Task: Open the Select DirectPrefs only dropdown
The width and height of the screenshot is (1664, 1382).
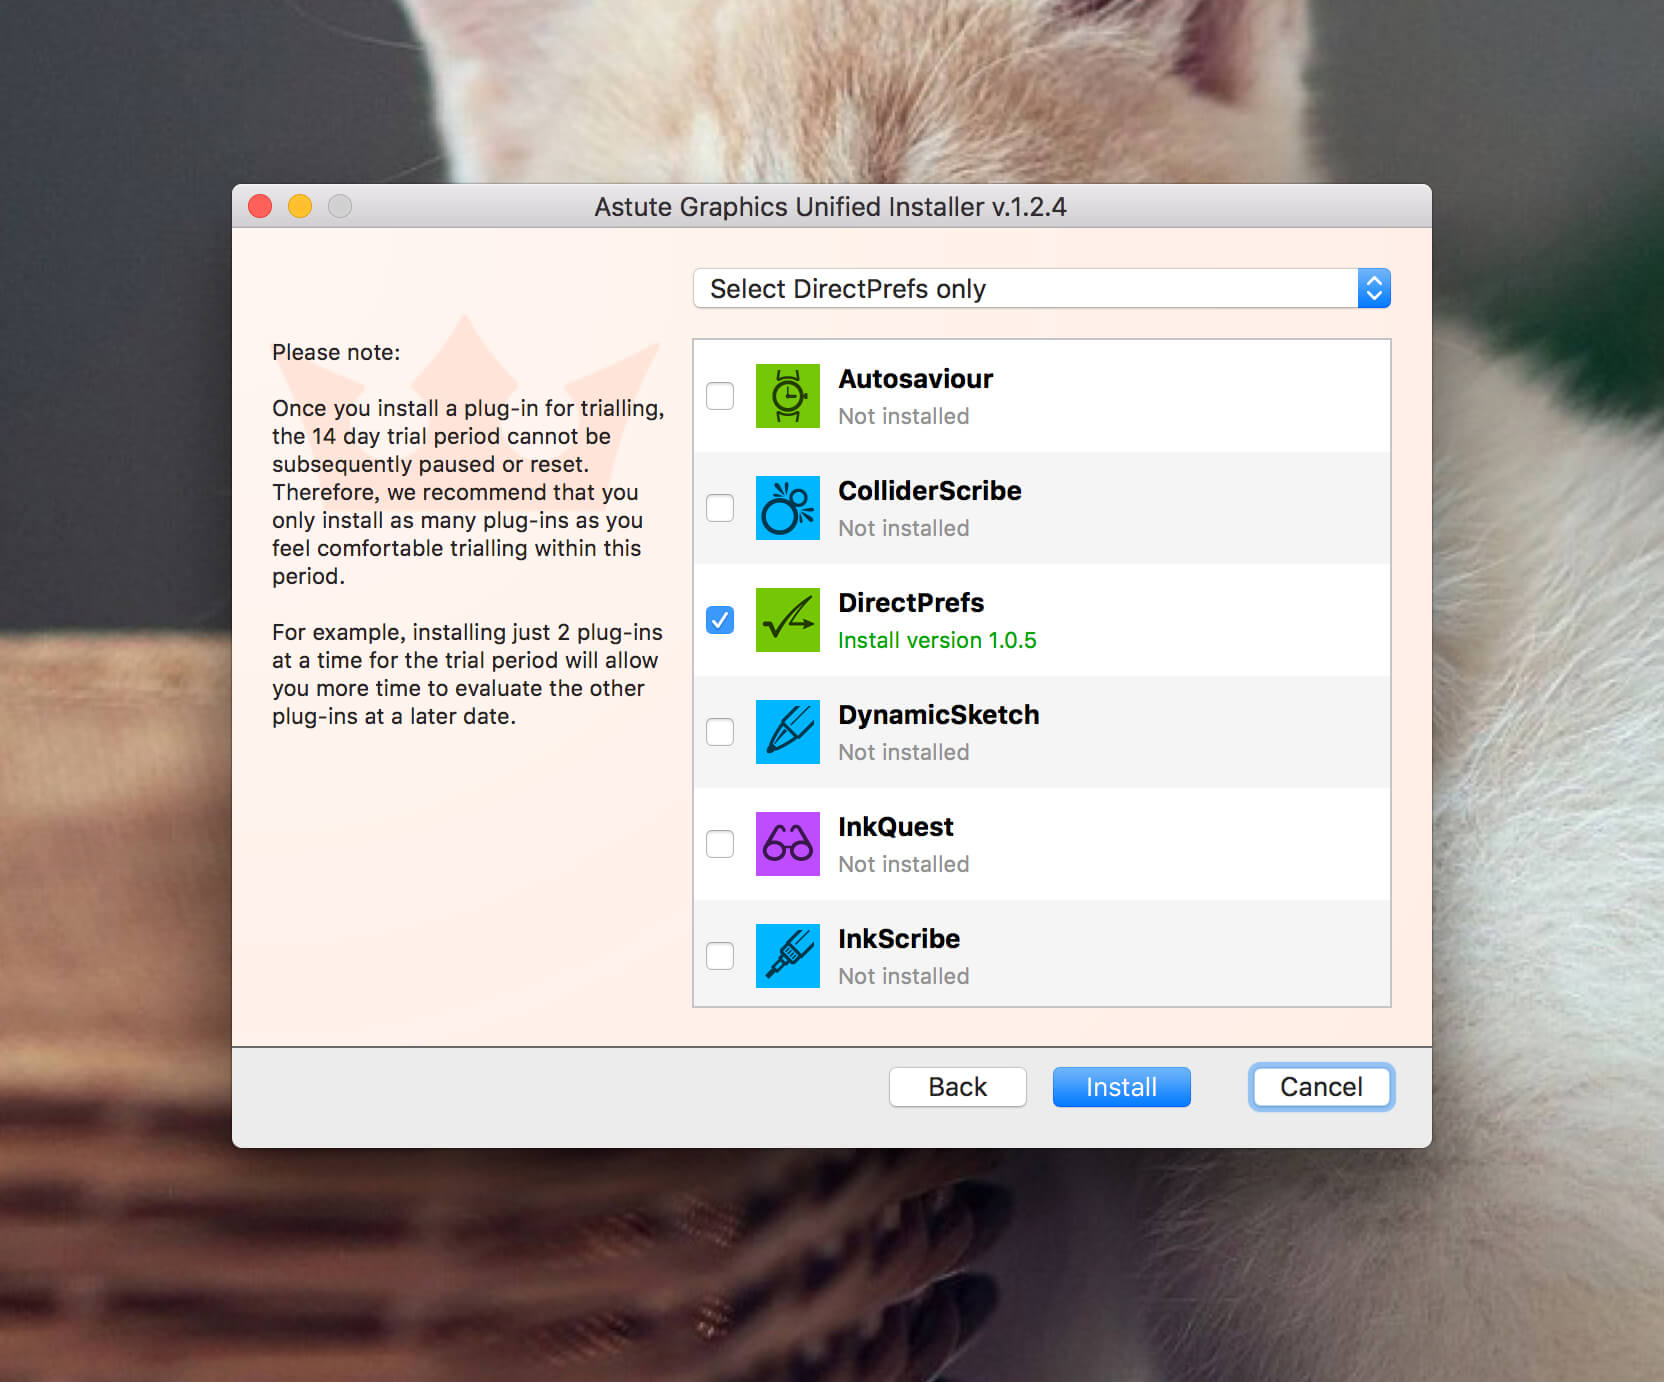Action: [1041, 288]
